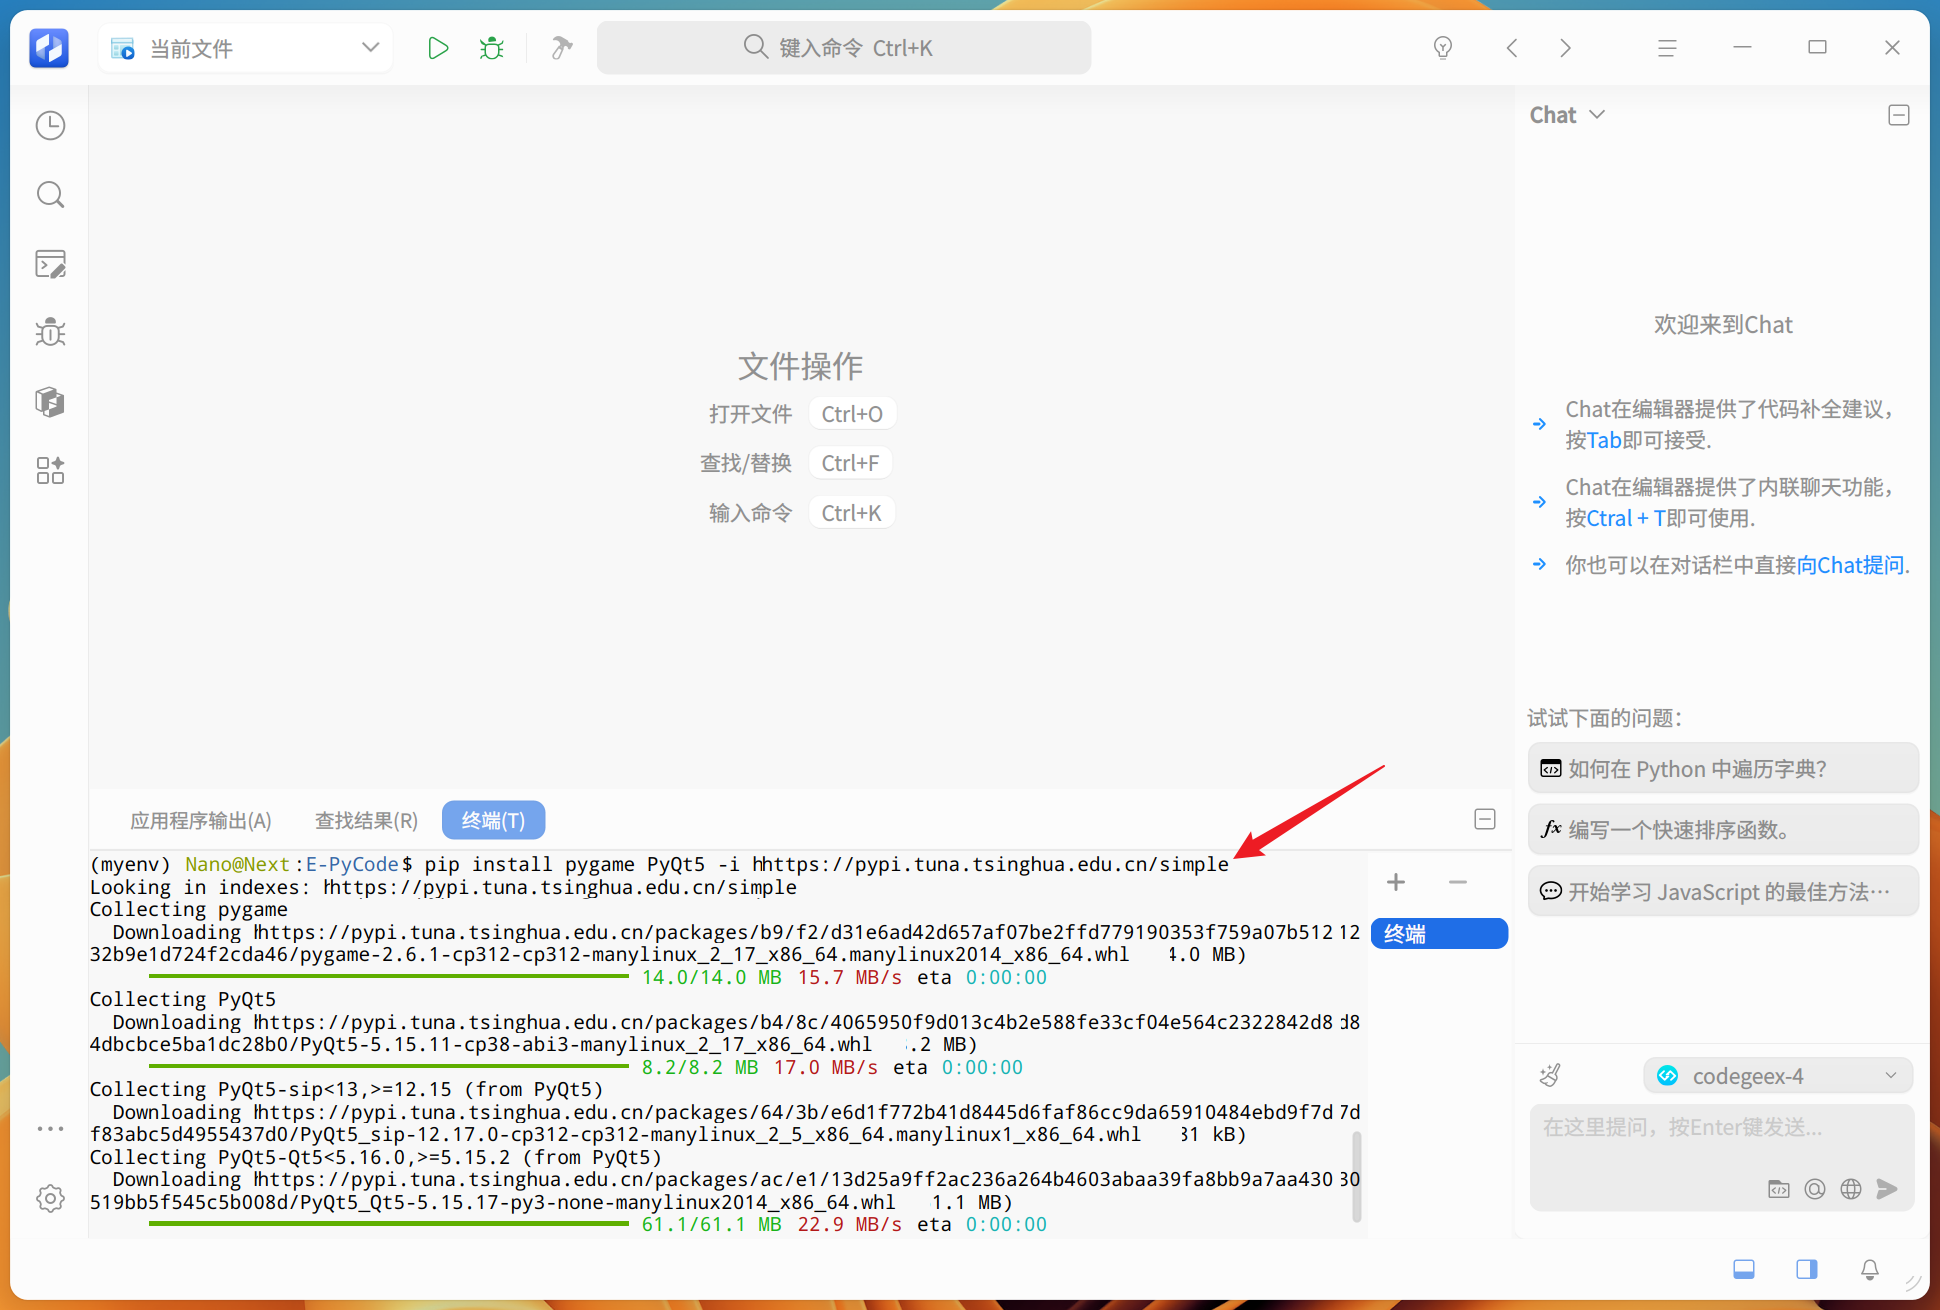Navigate forward with right arrow
This screenshot has width=1940, height=1310.
(1565, 48)
